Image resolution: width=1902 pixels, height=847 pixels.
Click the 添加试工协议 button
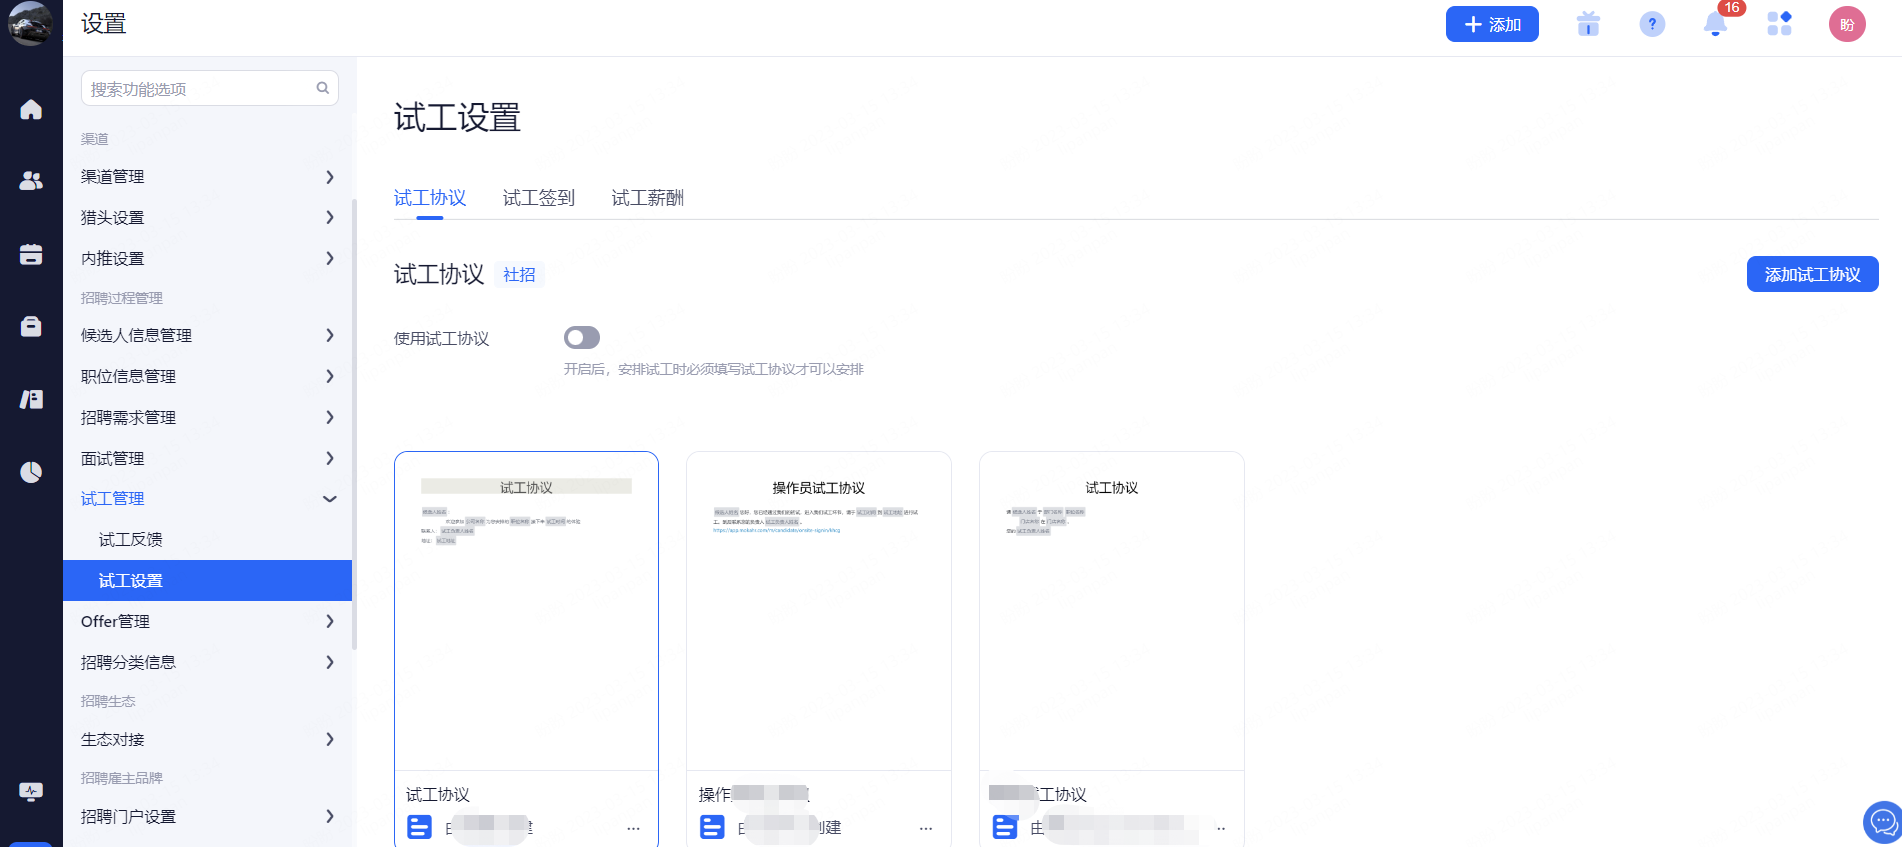click(x=1811, y=274)
